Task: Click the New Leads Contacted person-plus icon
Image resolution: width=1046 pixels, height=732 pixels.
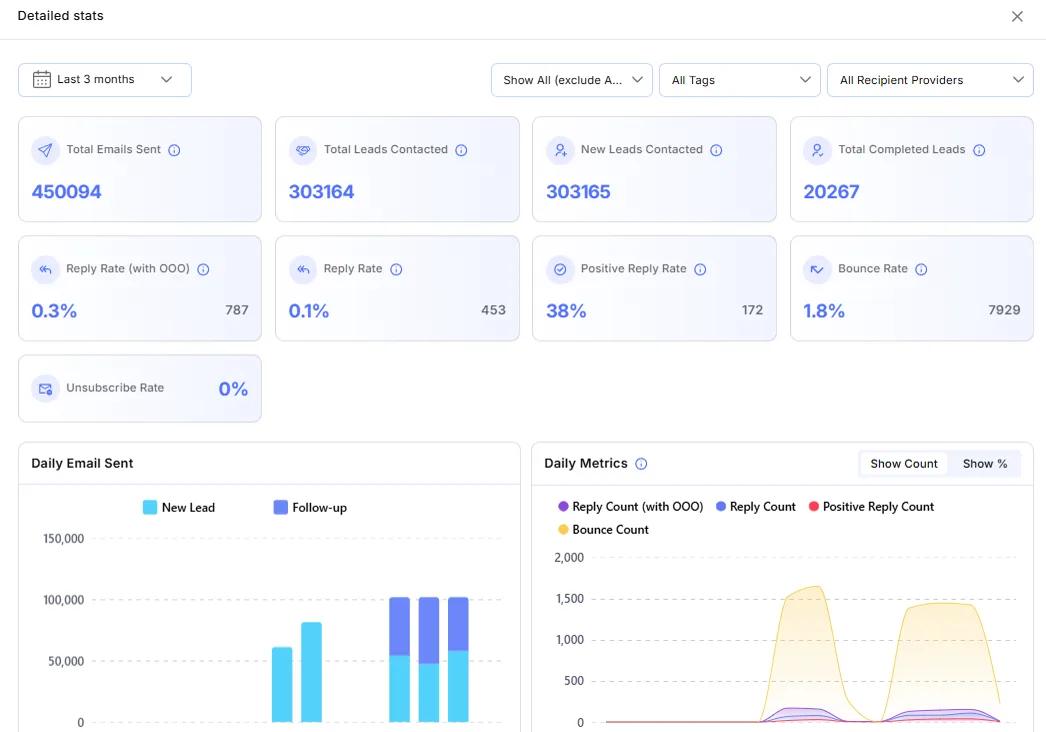Action: point(560,150)
